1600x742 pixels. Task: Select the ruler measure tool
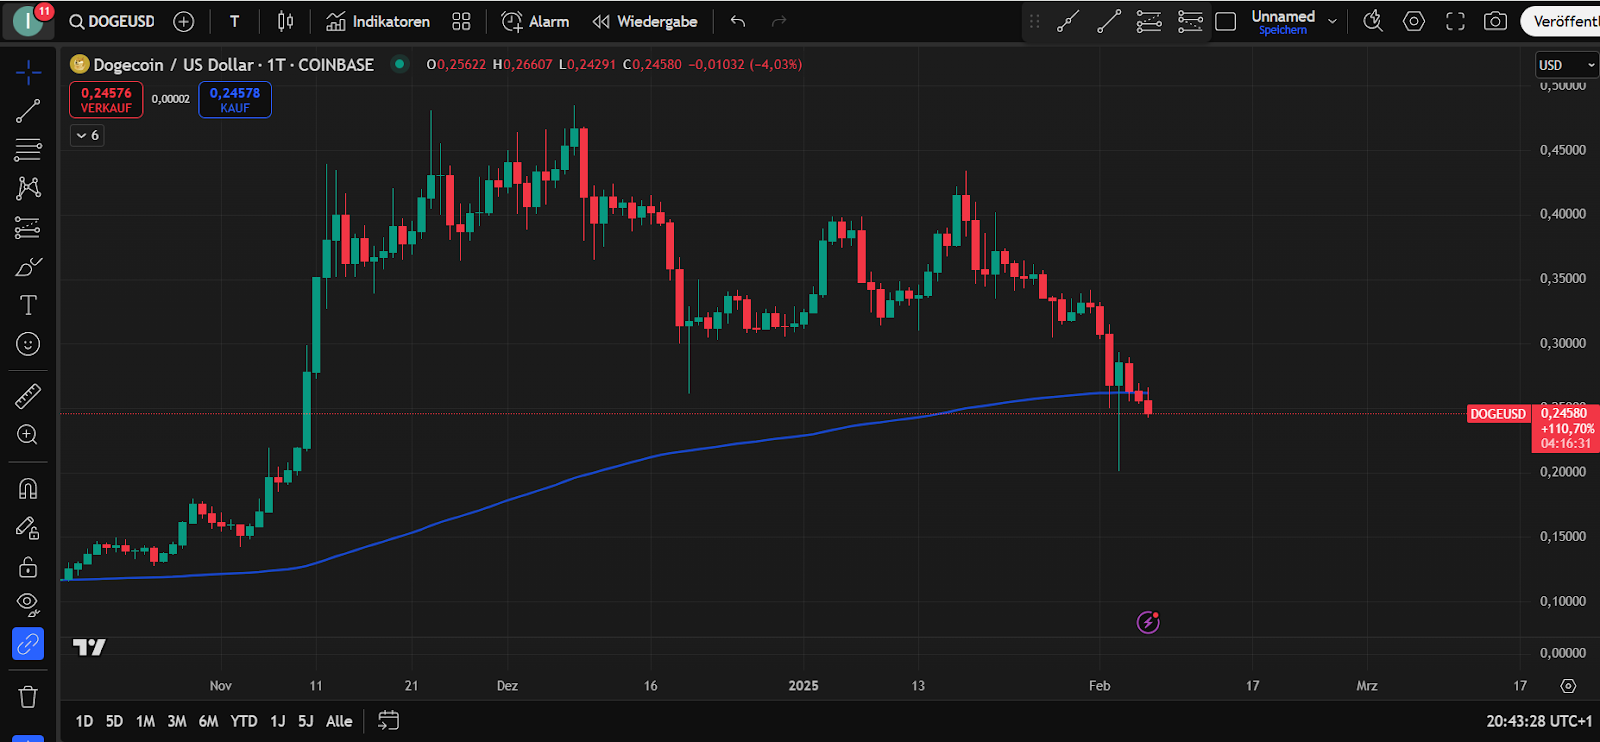[x=28, y=396]
